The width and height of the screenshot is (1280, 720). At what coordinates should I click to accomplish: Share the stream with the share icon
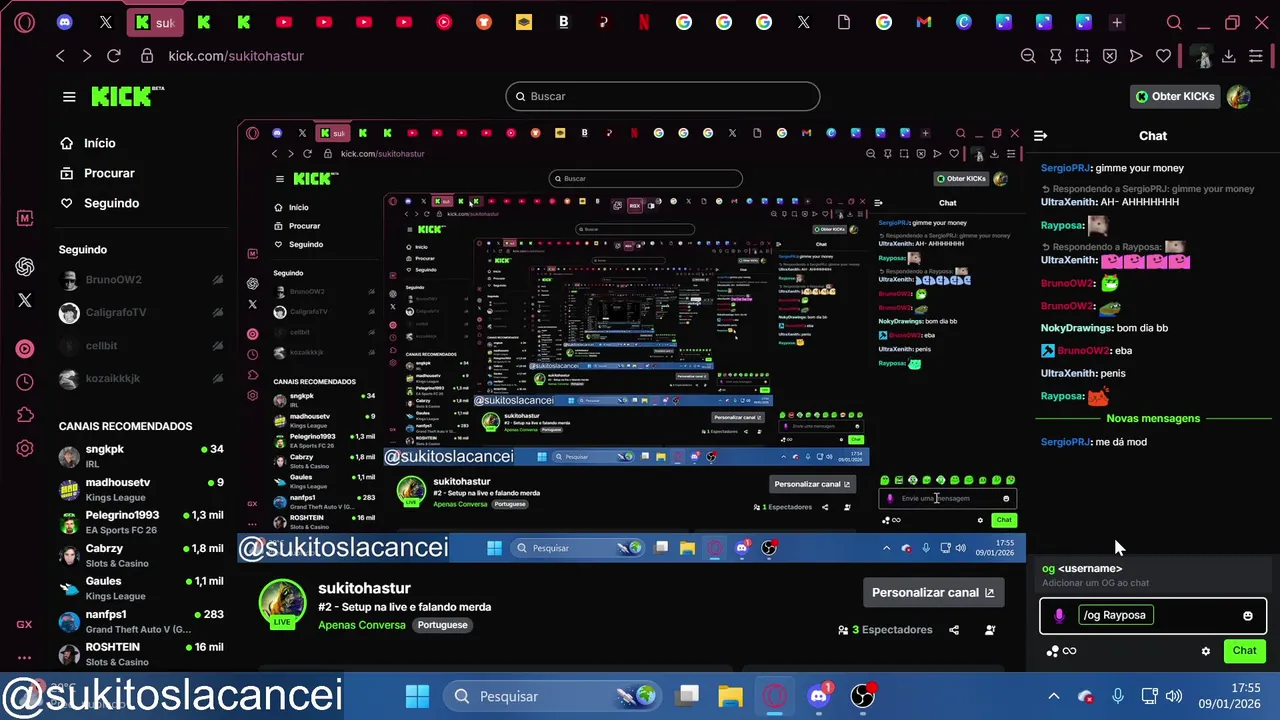tap(954, 630)
